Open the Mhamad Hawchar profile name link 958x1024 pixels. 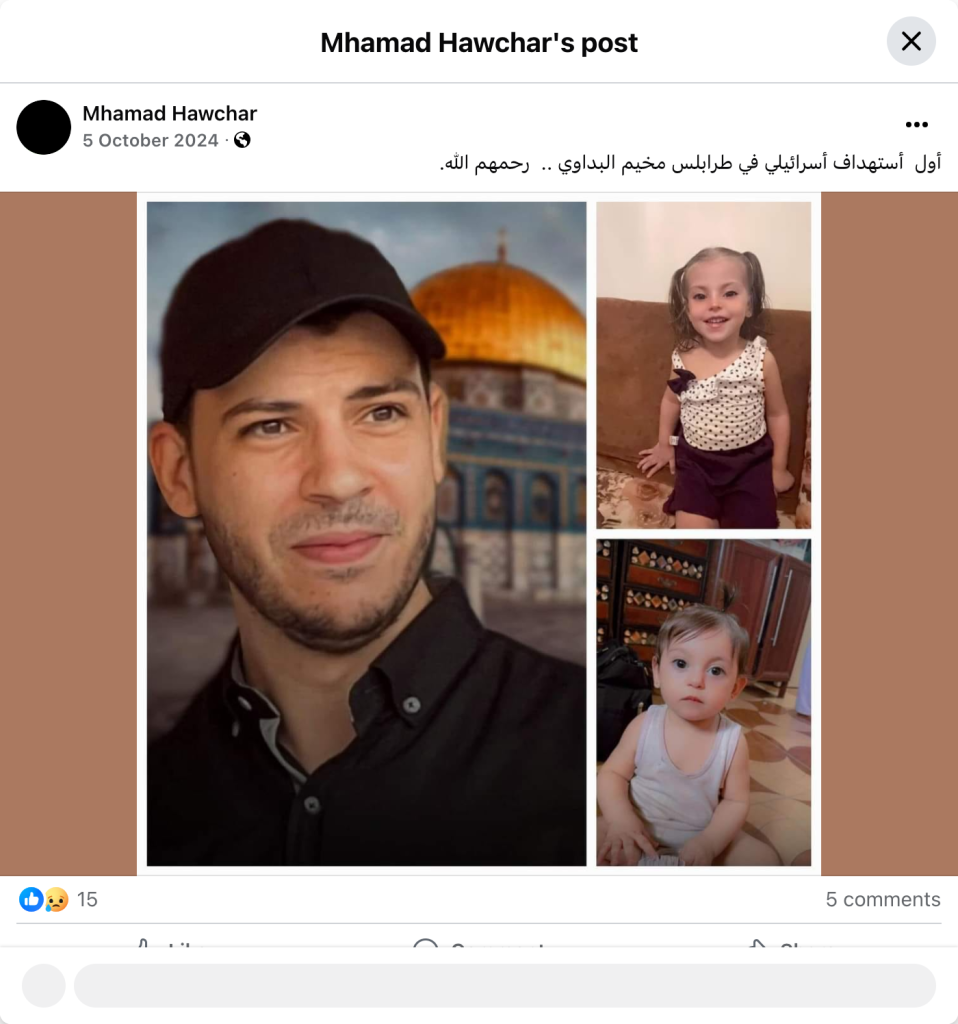170,113
